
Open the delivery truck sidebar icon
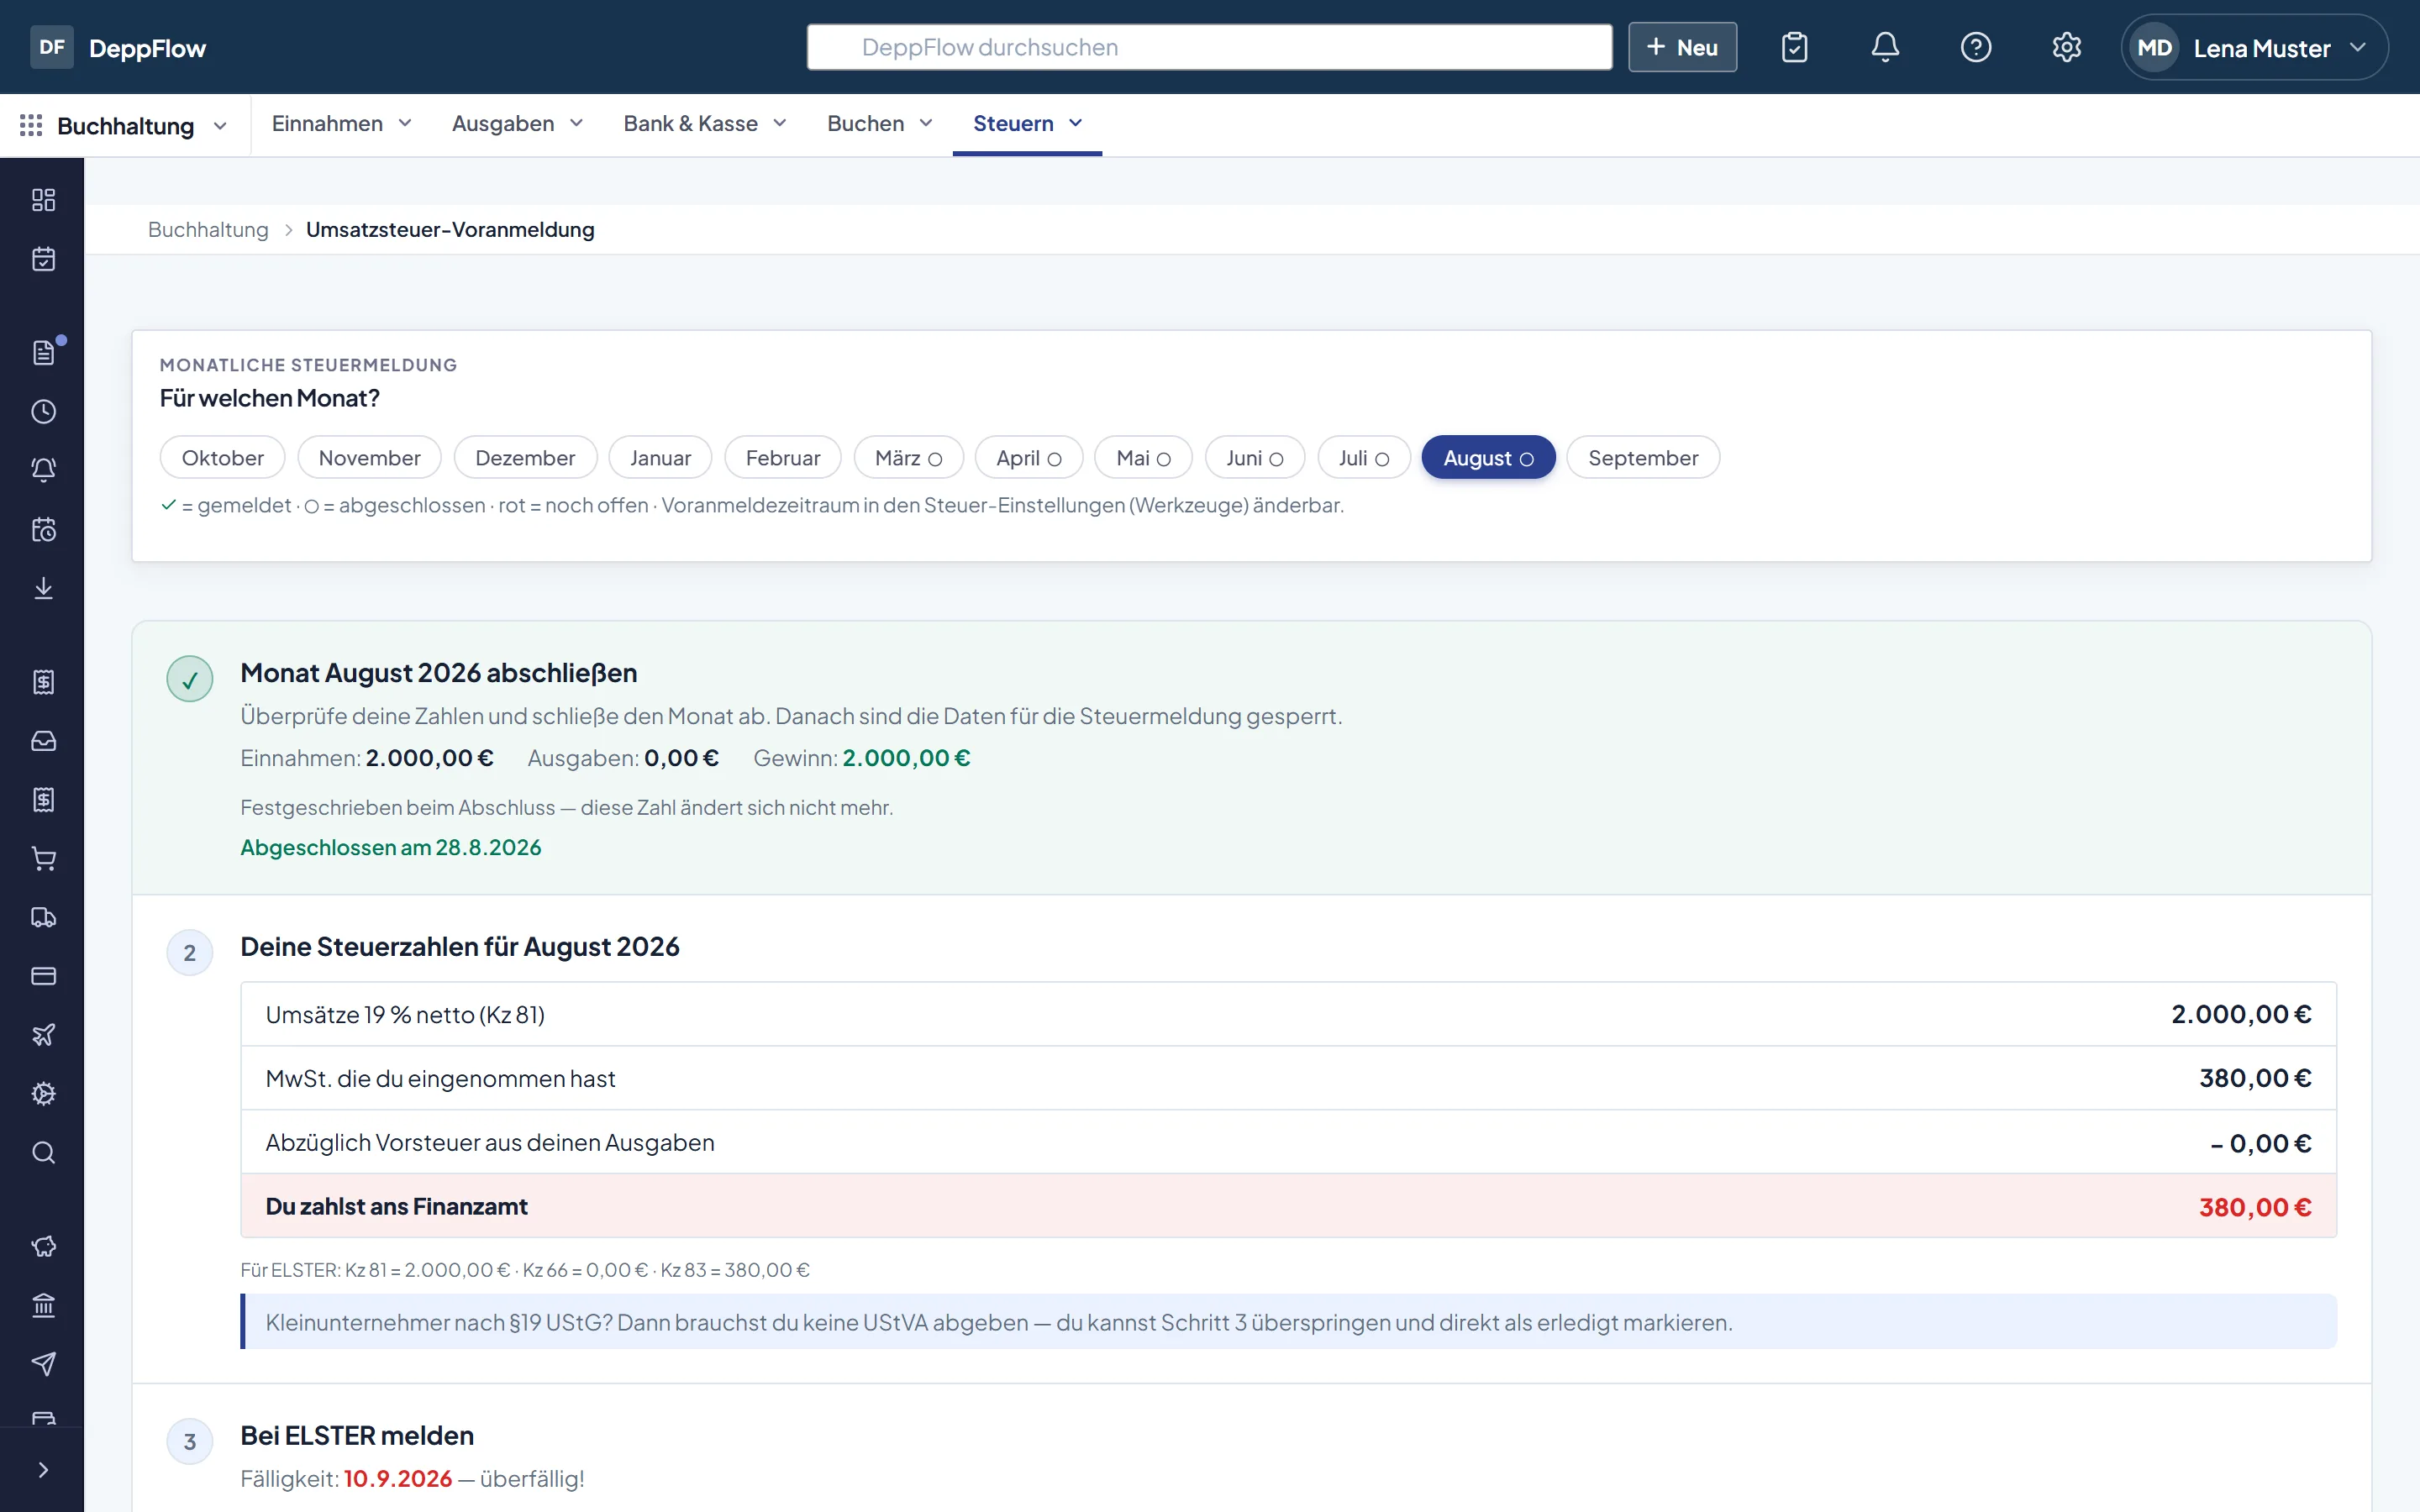coord(43,917)
